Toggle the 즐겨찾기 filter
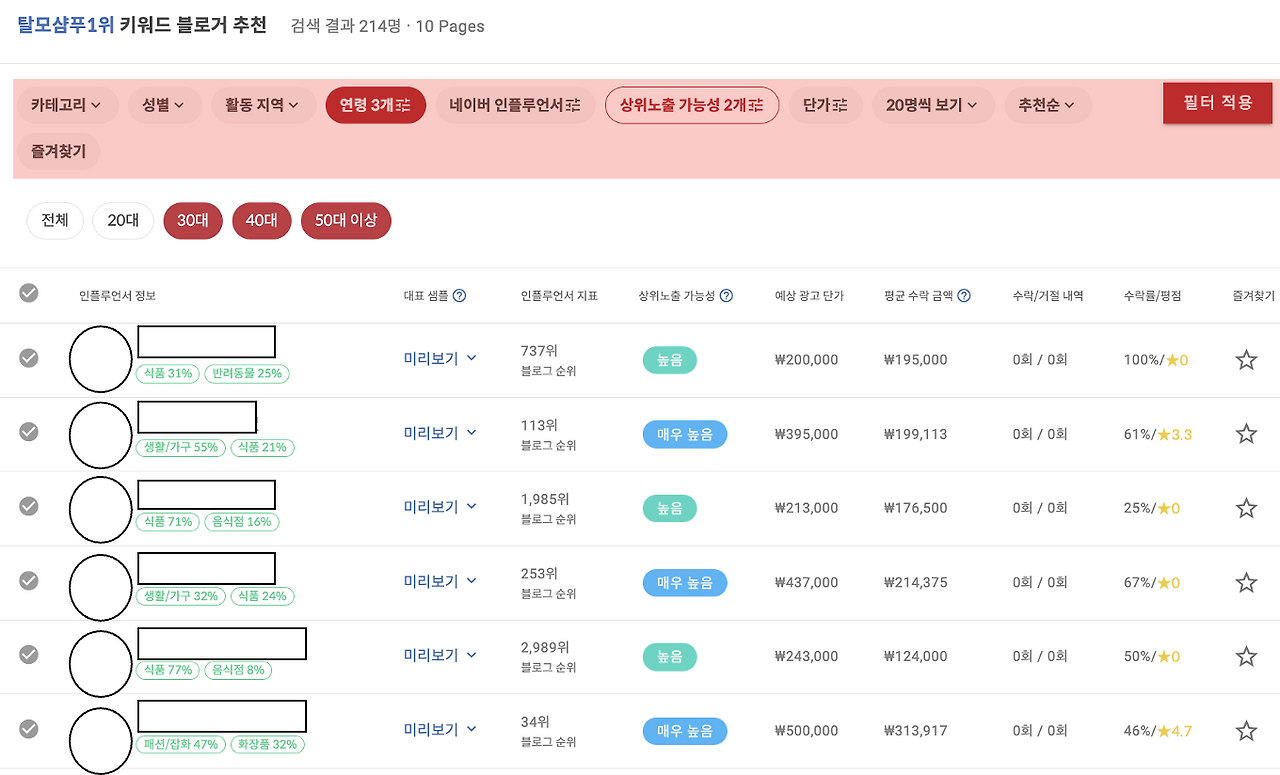This screenshot has width=1280, height=775. [58, 151]
